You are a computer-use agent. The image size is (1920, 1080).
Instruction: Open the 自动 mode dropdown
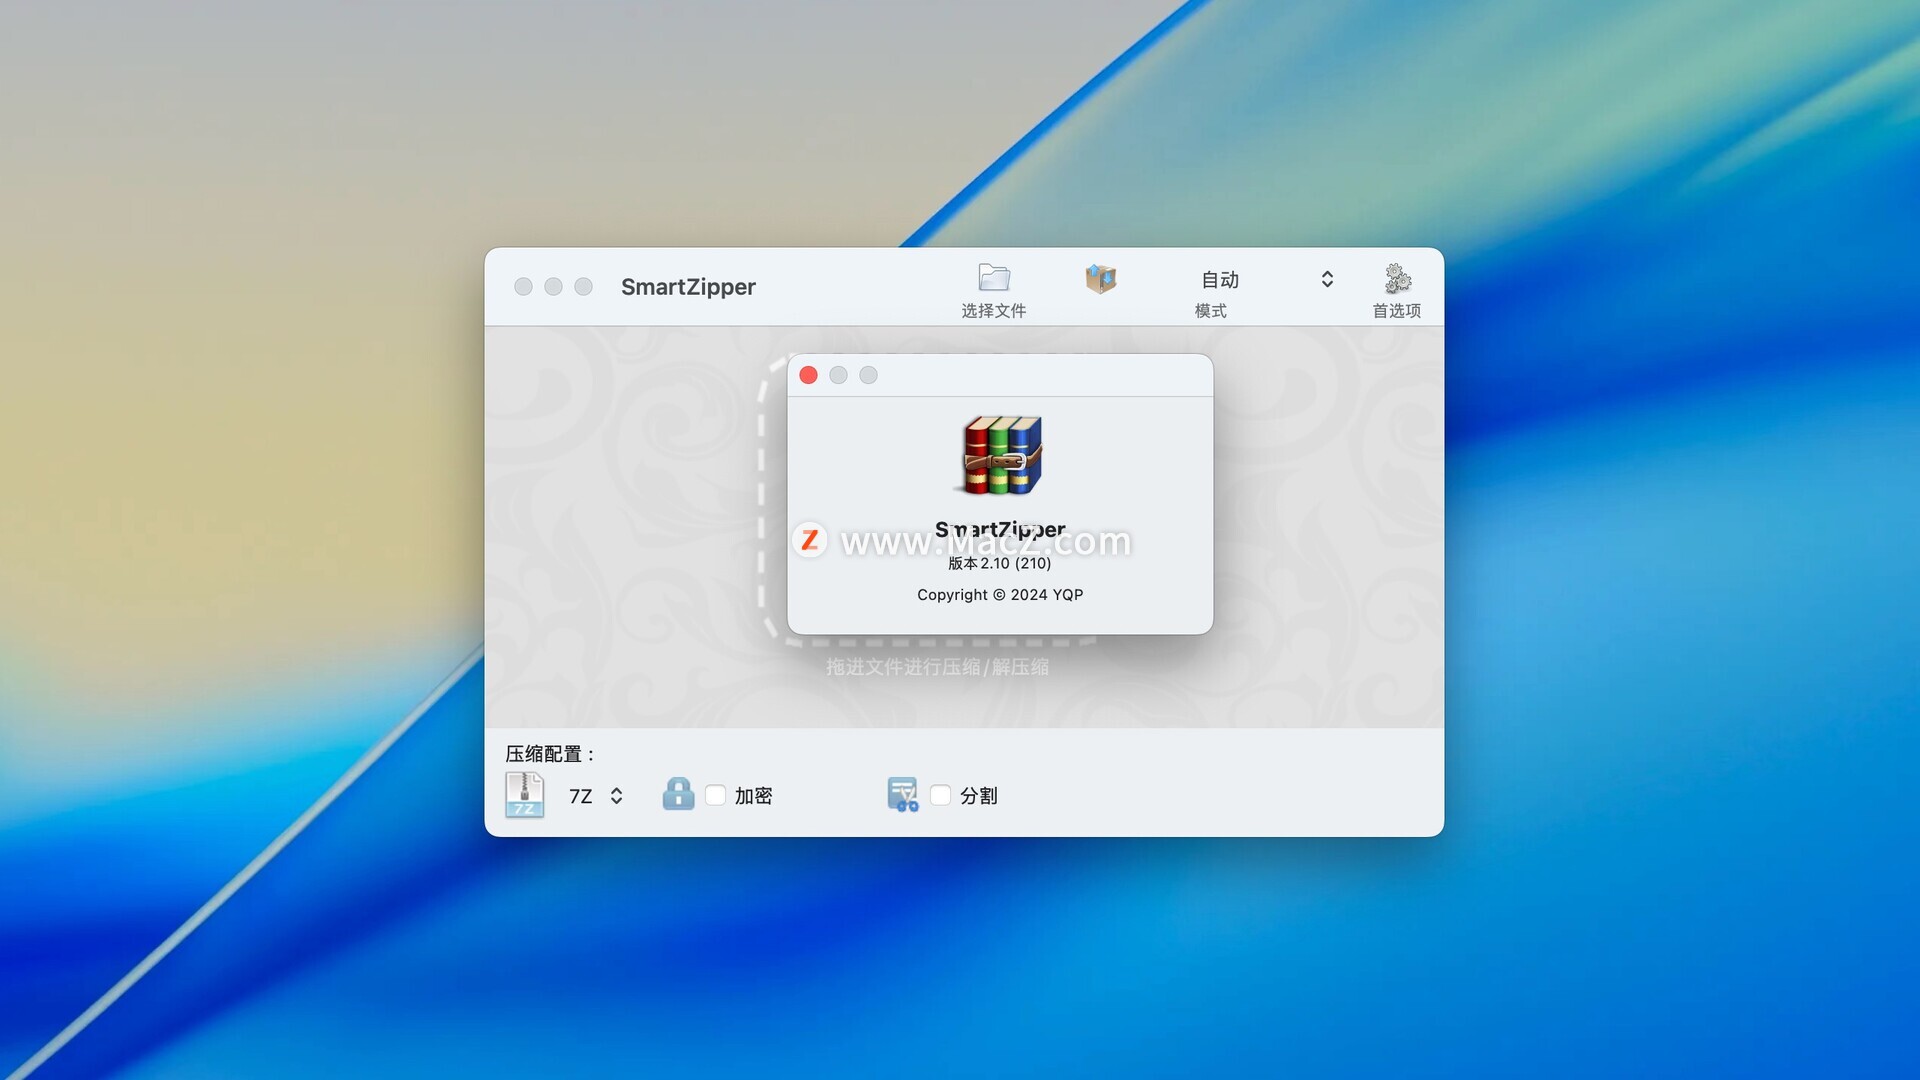coord(1220,280)
